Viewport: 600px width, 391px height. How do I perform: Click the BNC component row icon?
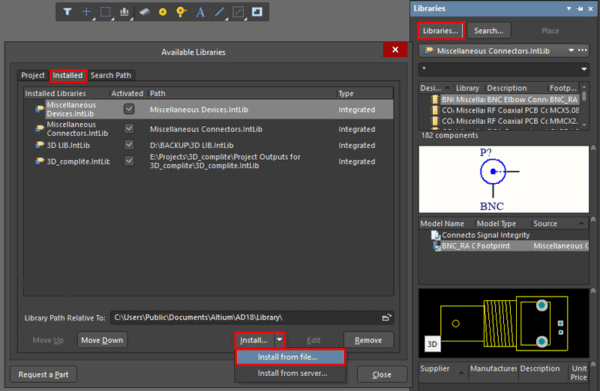(435, 99)
